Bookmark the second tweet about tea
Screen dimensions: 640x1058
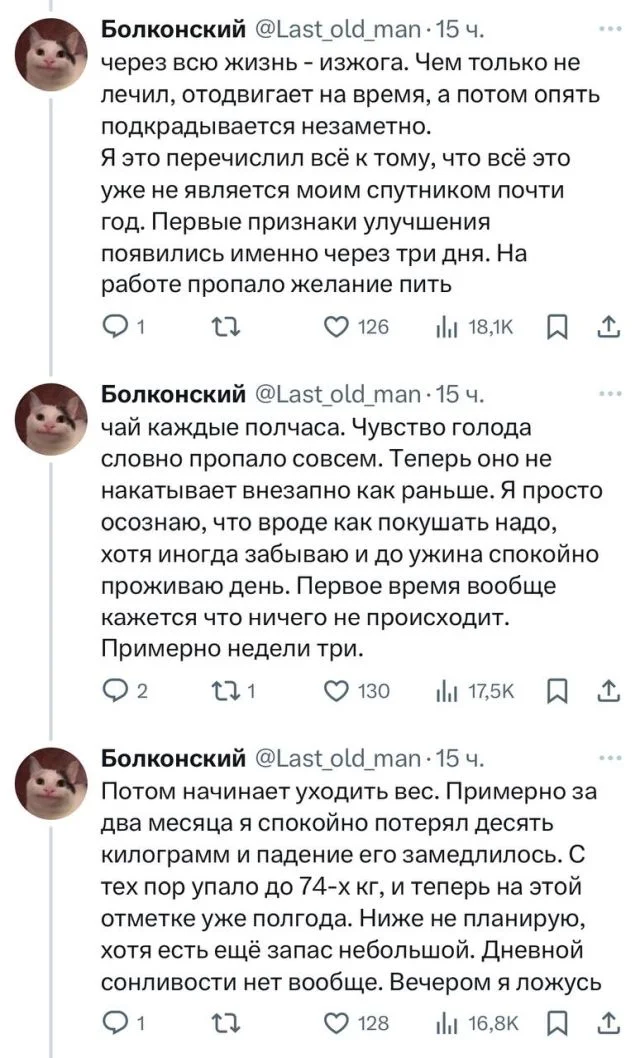556,691
